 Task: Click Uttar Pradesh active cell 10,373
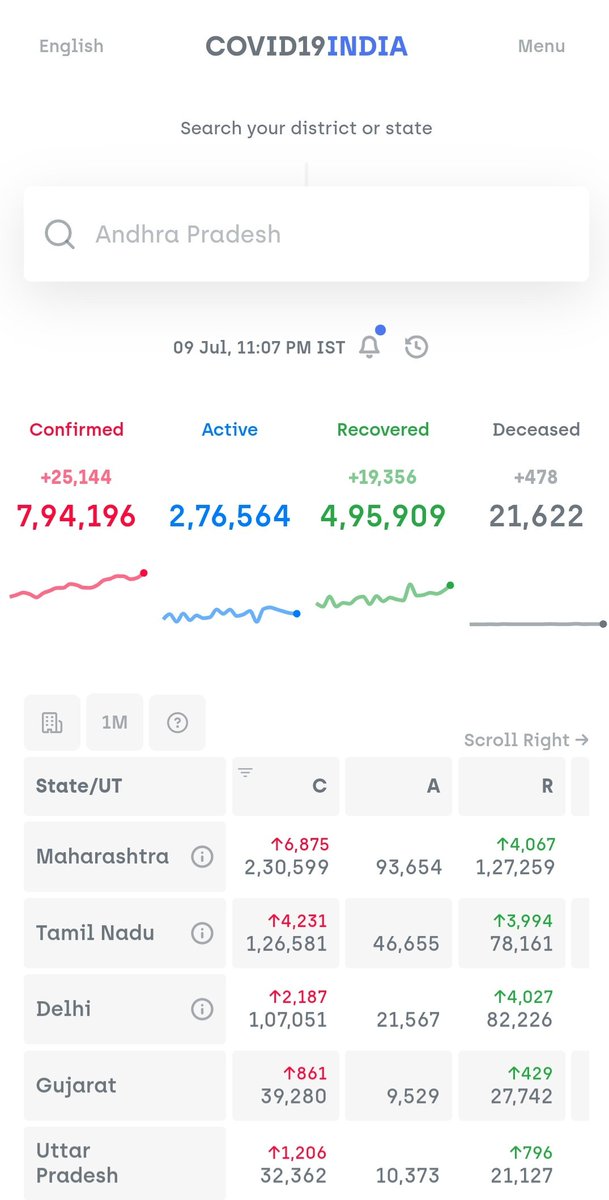(399, 1163)
